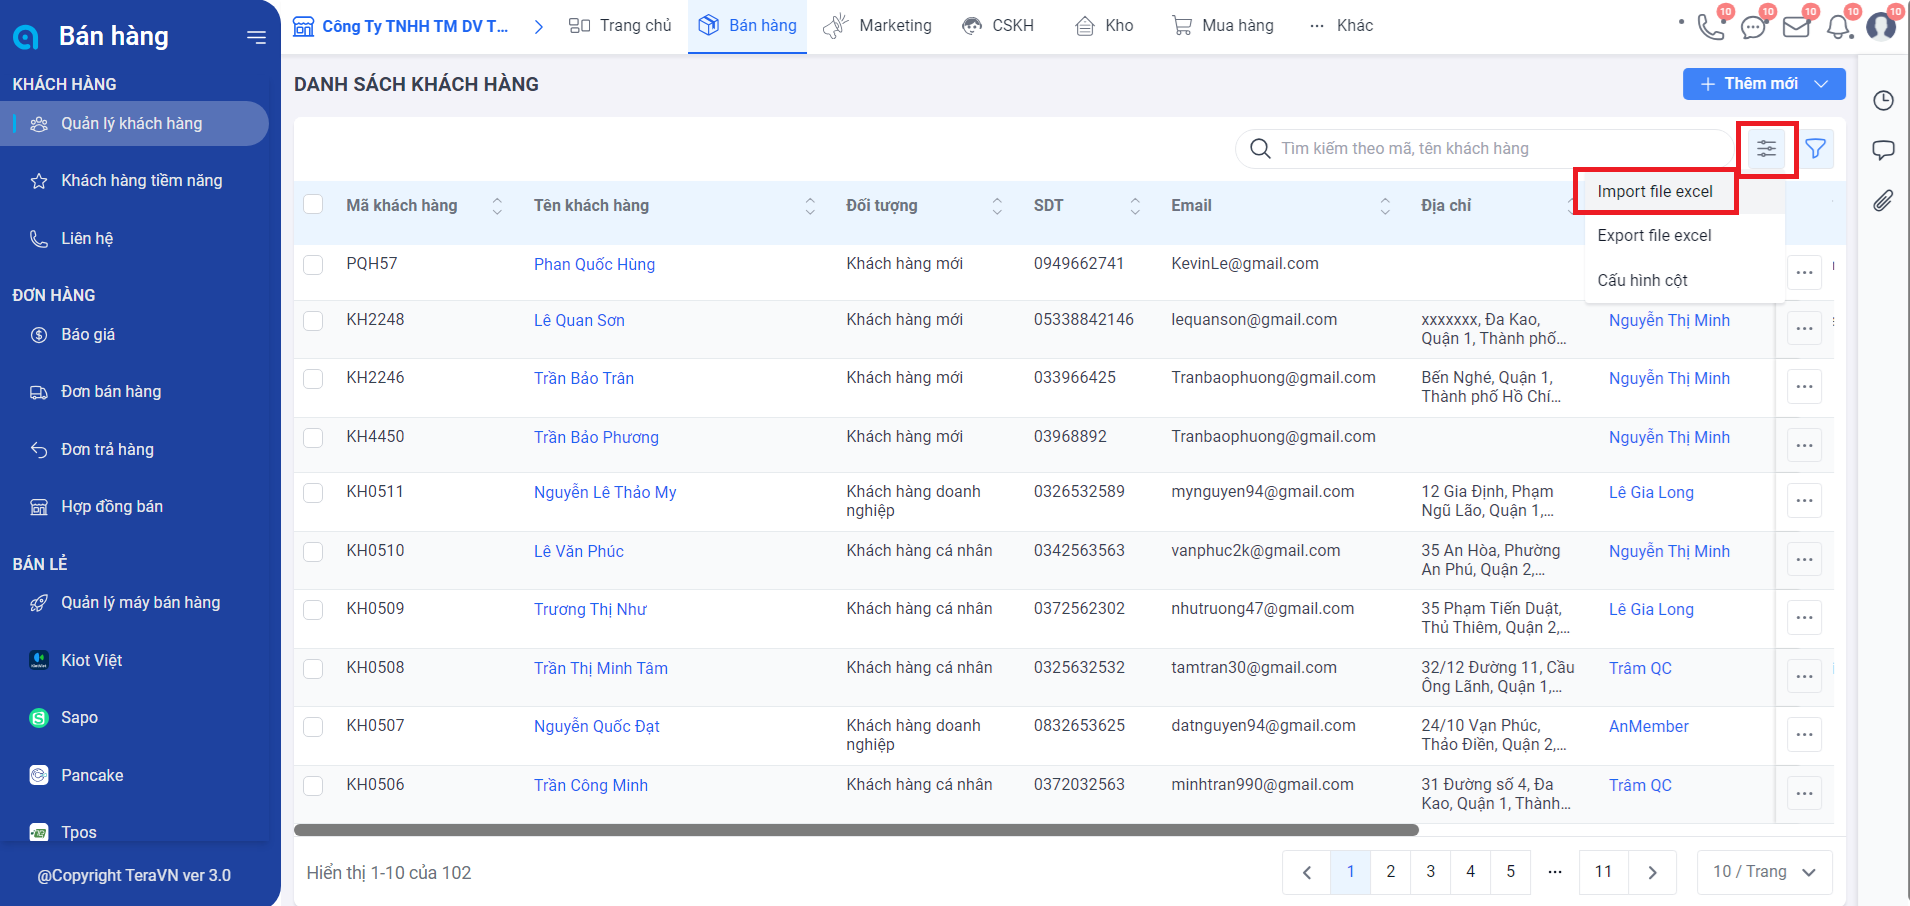Open more actions for row KH0510
Viewport: 1910px width, 906px height.
[x=1804, y=559]
